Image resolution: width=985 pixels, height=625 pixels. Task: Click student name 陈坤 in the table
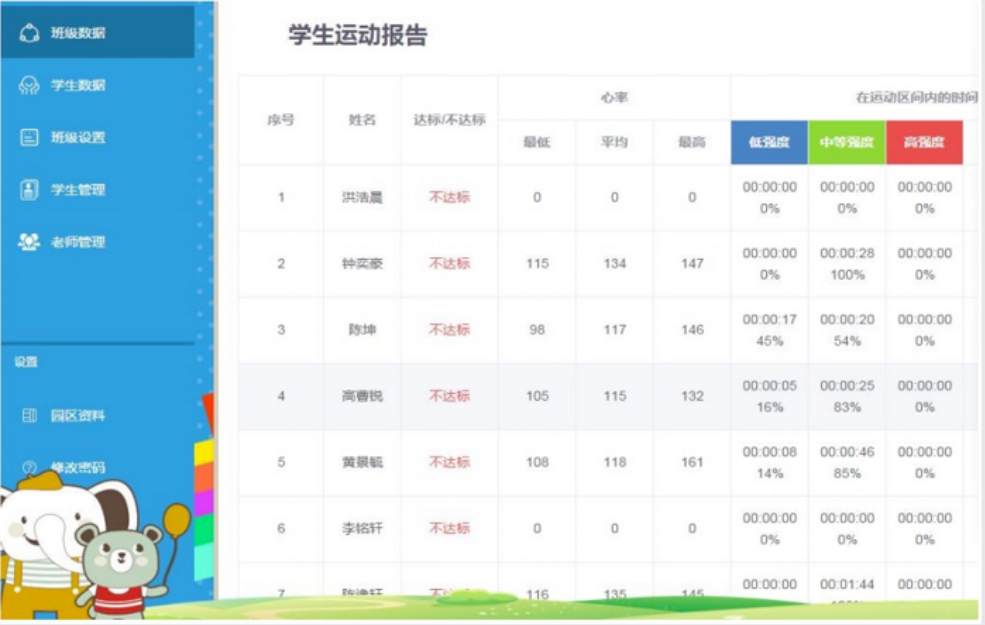pyautogui.click(x=360, y=330)
